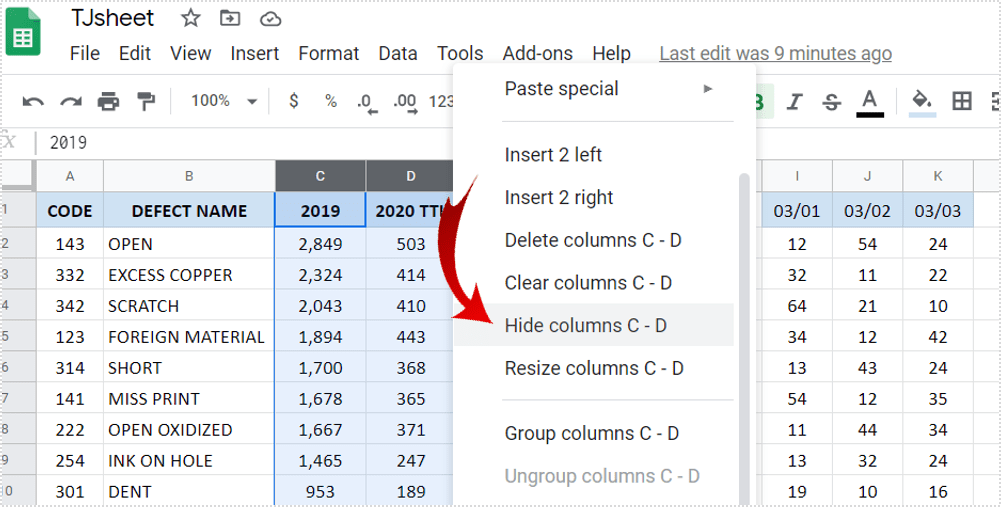The image size is (1001, 507).
Task: Toggle italic formatting
Action: (x=795, y=101)
